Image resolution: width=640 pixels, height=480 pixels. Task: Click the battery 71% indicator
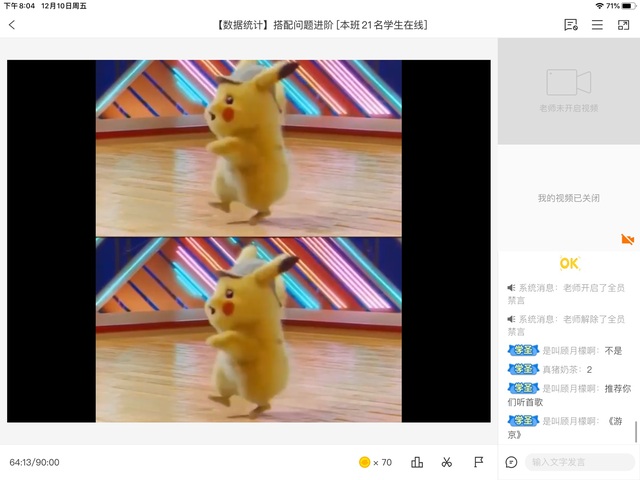[620, 6]
